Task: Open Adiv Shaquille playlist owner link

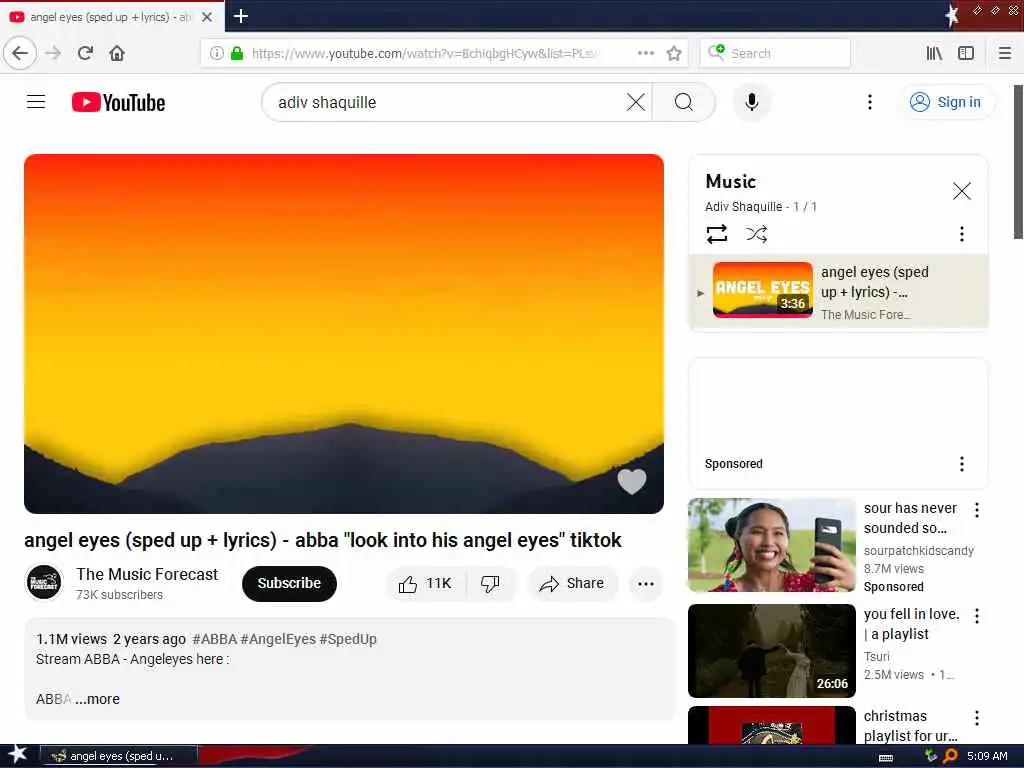Action: coord(743,206)
